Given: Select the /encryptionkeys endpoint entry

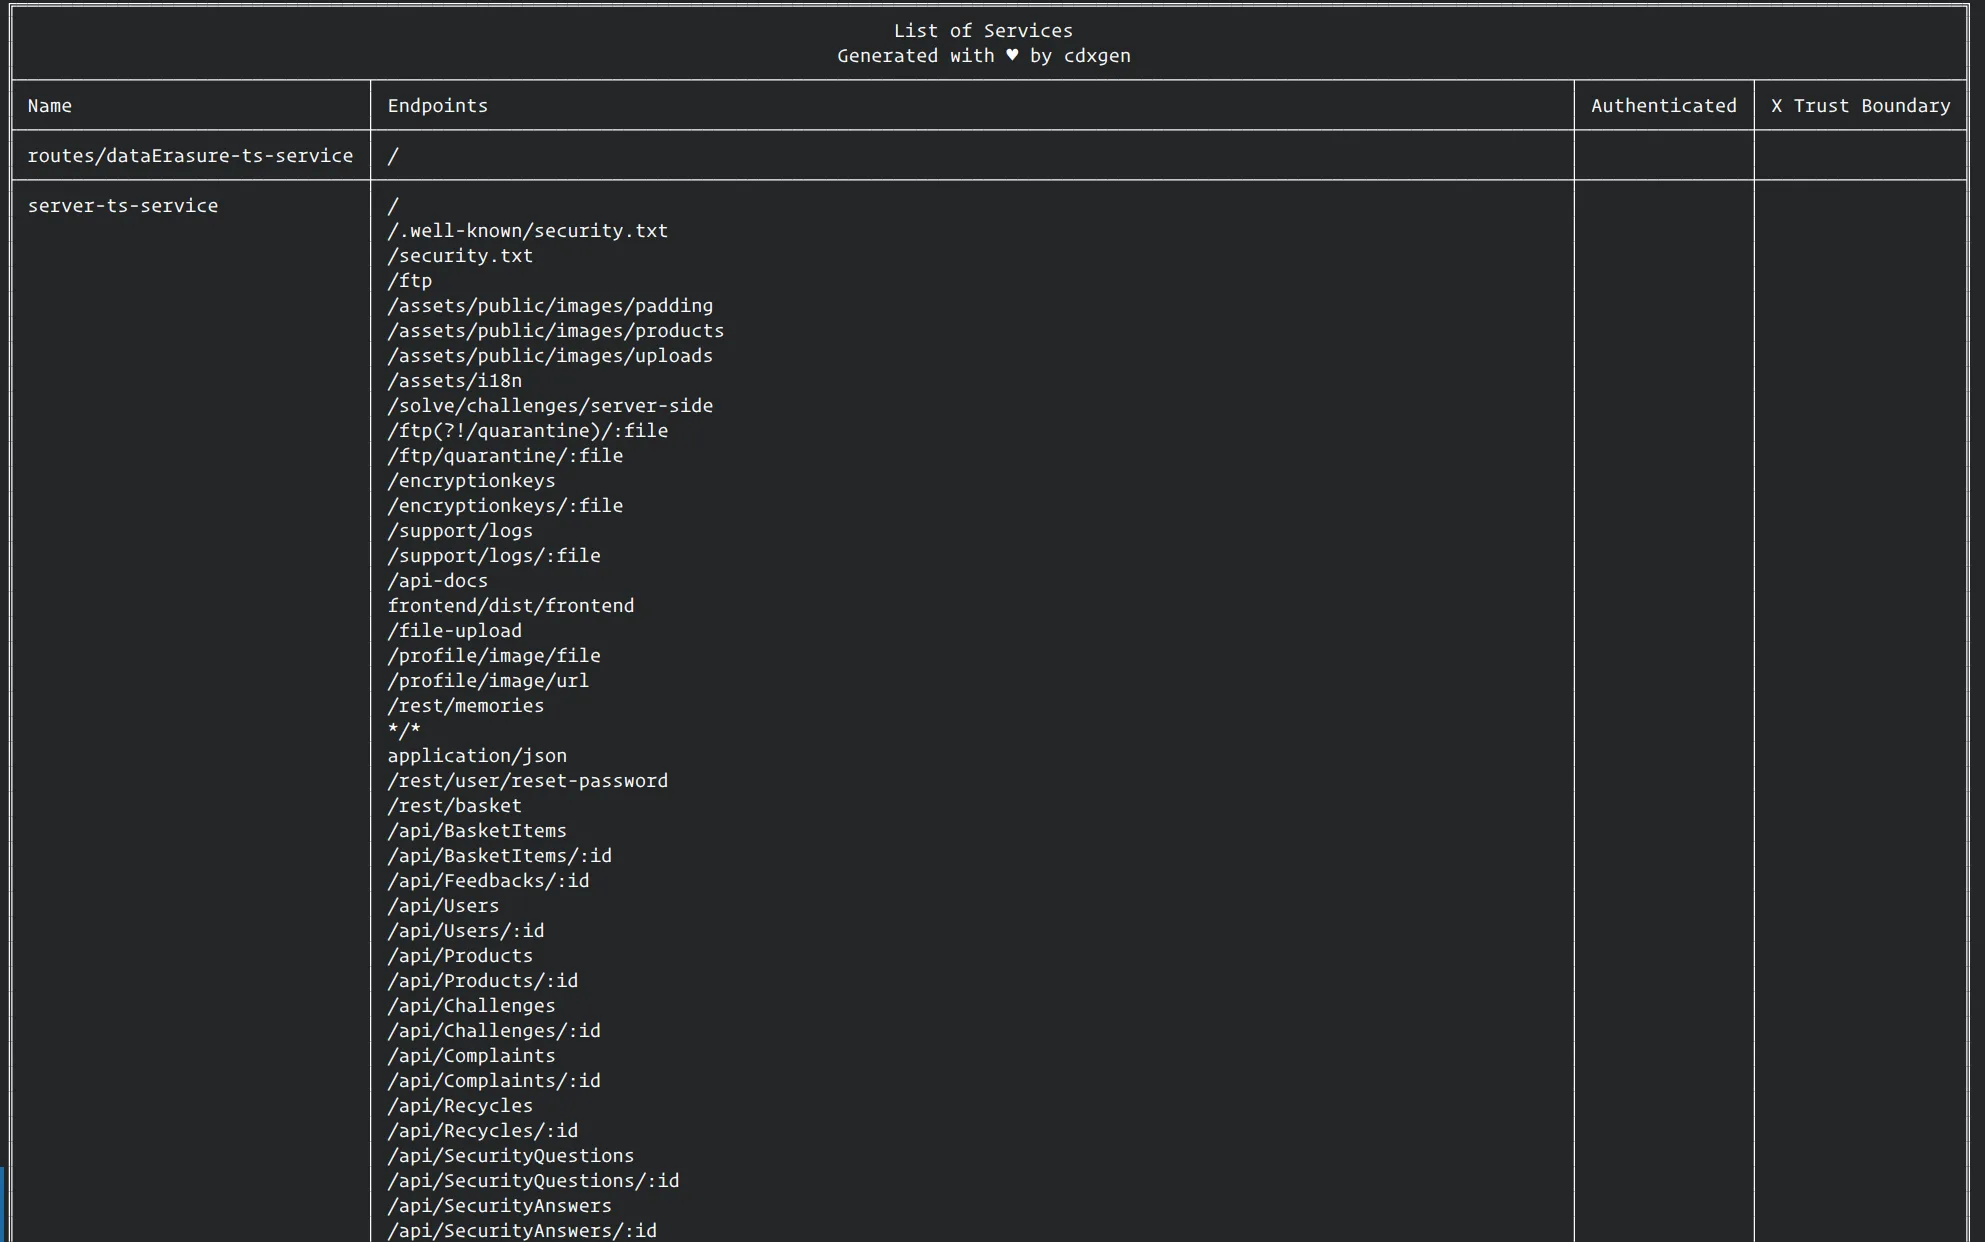Looking at the screenshot, I should click(x=473, y=480).
